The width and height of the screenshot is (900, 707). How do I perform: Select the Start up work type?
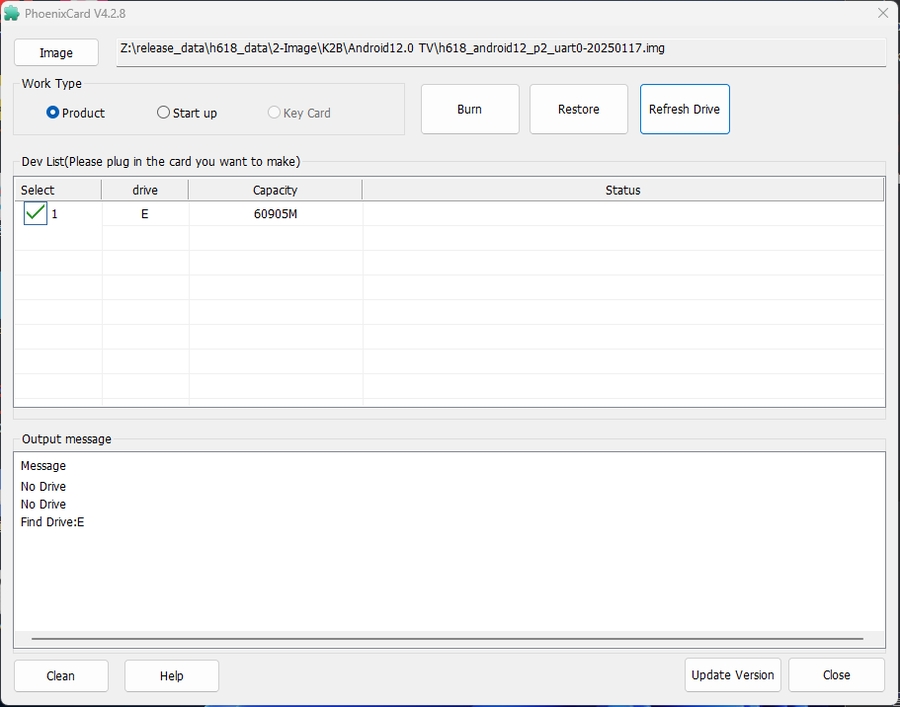(x=164, y=113)
